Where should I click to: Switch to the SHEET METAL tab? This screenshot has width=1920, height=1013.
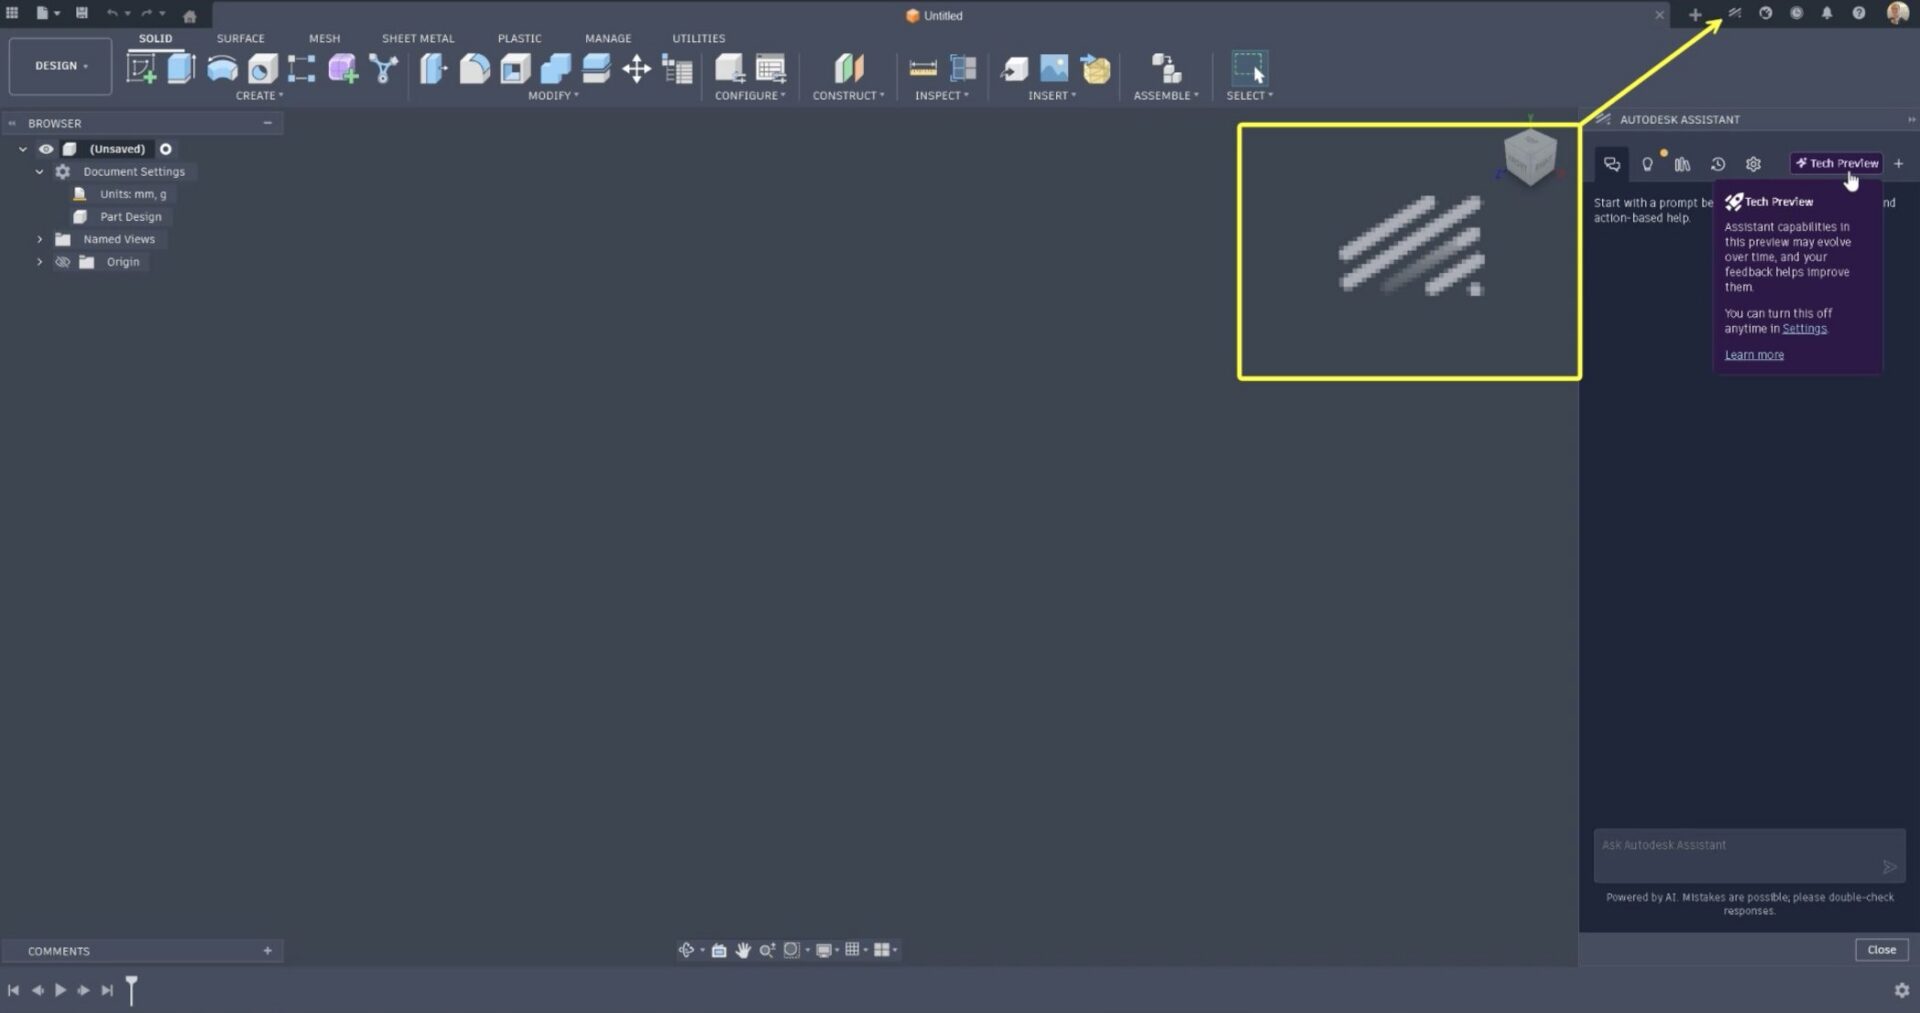[x=418, y=38]
